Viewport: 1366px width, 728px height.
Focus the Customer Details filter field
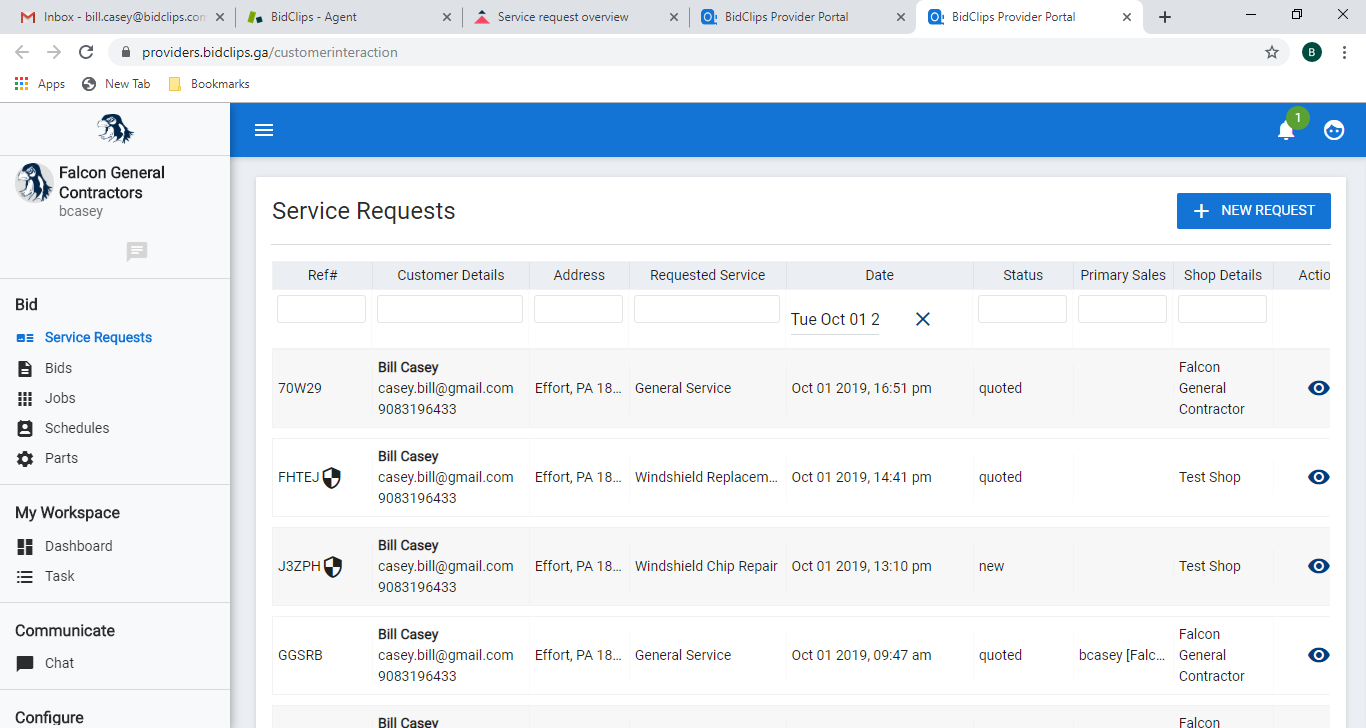(450, 309)
